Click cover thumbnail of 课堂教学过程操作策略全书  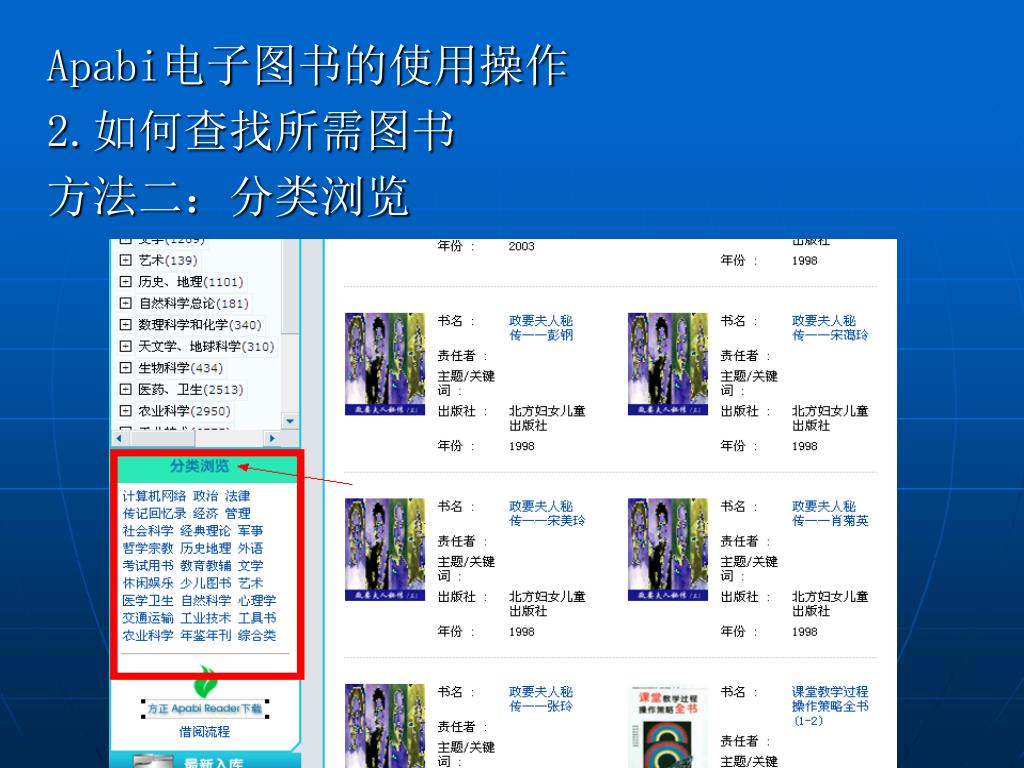pos(667,727)
